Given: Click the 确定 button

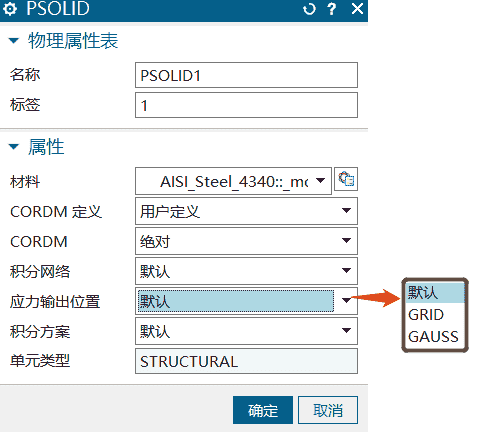Looking at the screenshot, I should pos(263,410).
